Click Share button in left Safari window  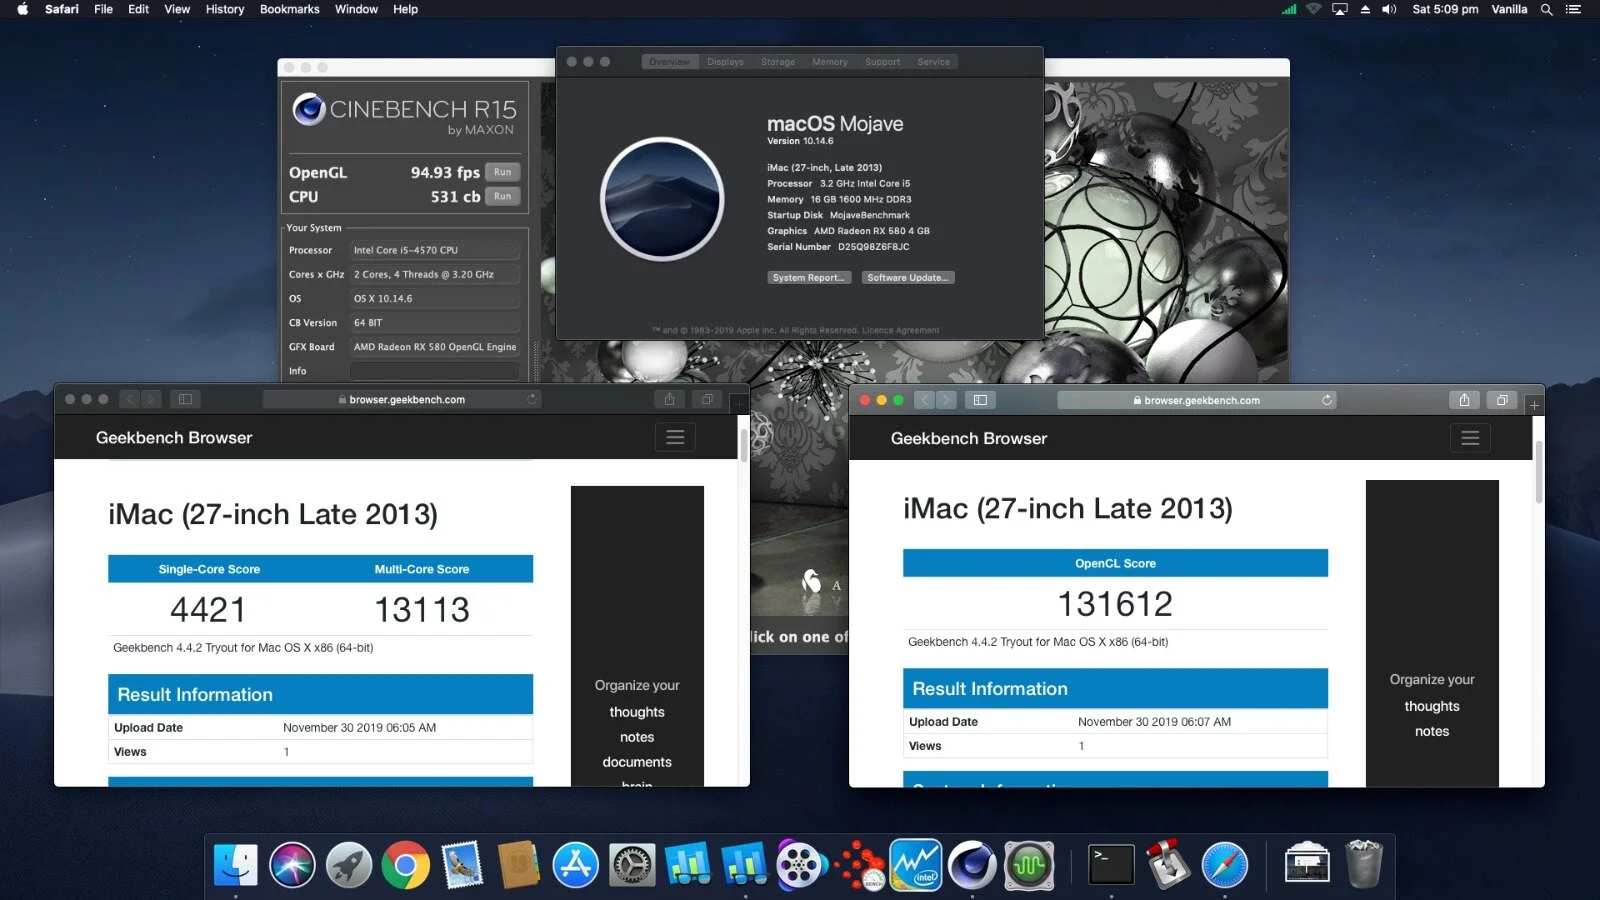[669, 399]
